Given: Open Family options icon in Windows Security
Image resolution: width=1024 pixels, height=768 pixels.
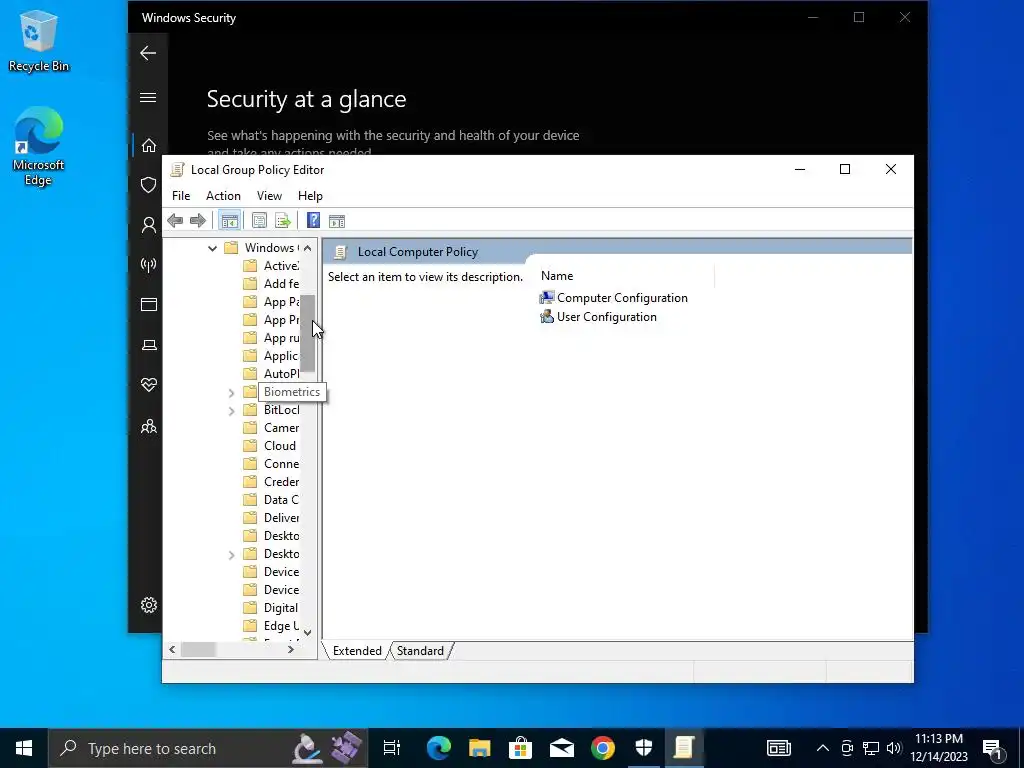Looking at the screenshot, I should 149,426.
